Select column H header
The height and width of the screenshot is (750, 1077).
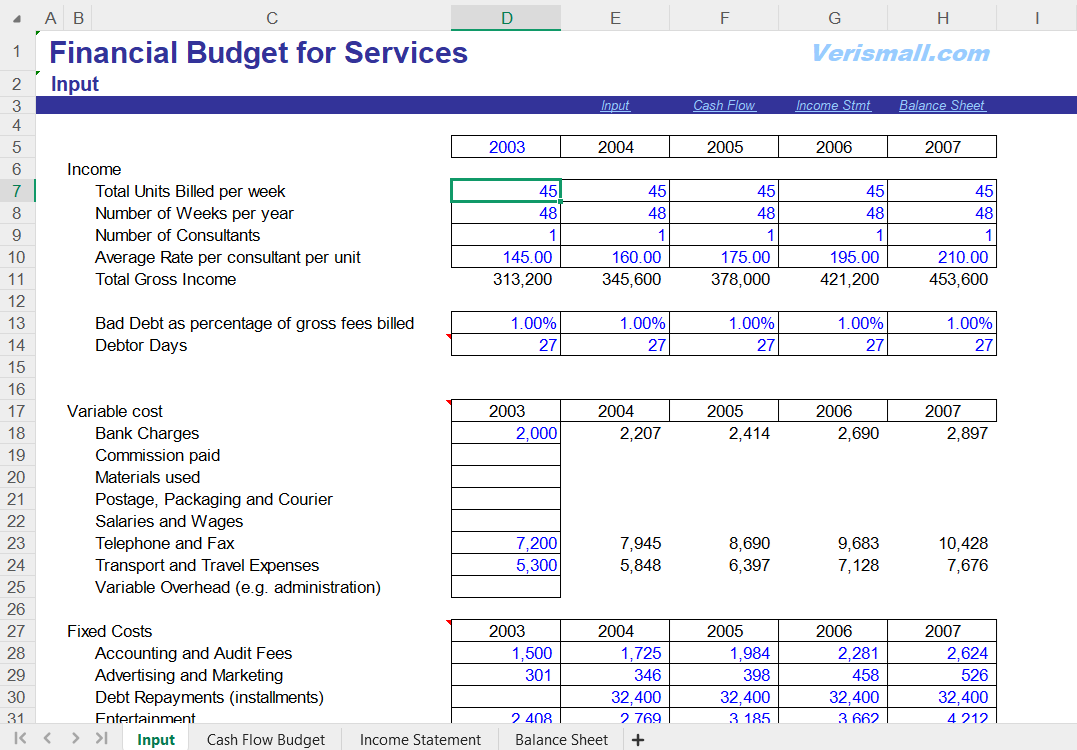pyautogui.click(x=942, y=18)
